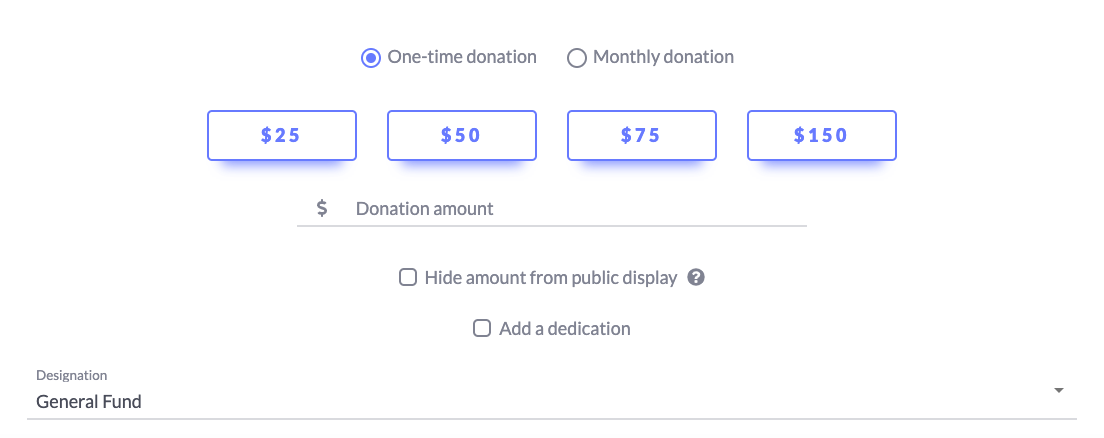Click the "One-time donation" label text
The height and width of the screenshot is (438, 1104).
pos(462,57)
